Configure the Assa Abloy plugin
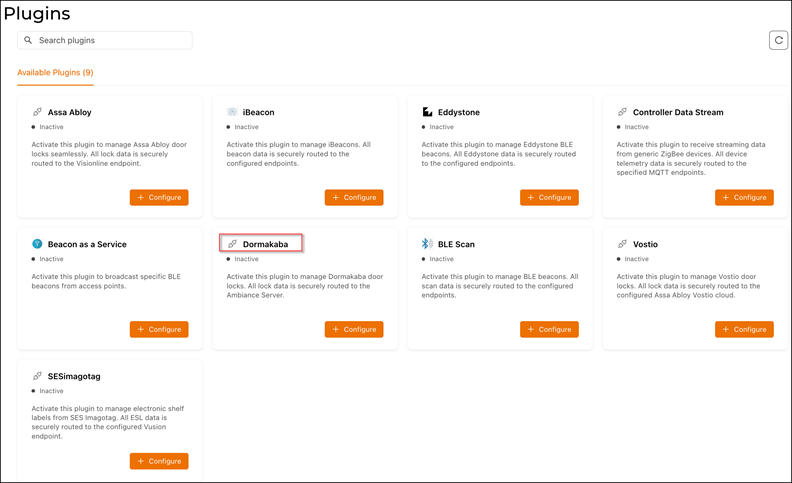This screenshot has width=792, height=483. (x=159, y=198)
